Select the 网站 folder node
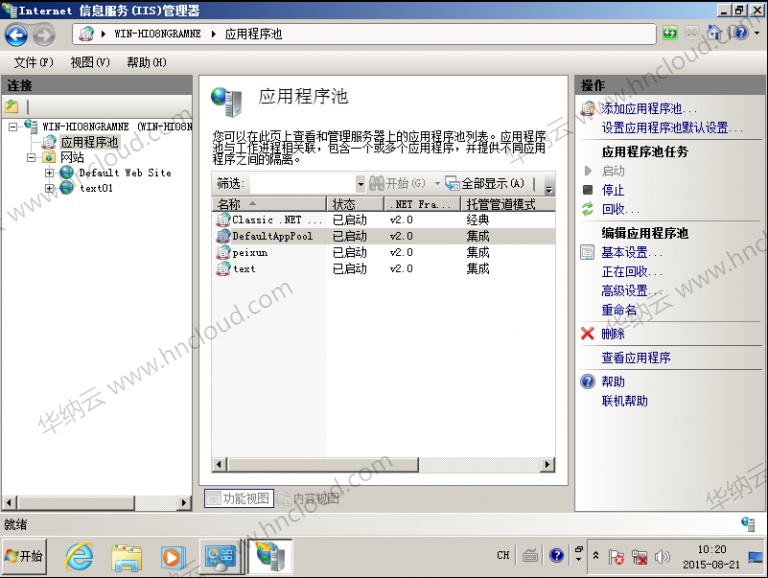Screen dimensions: 768x578 tap(72, 157)
